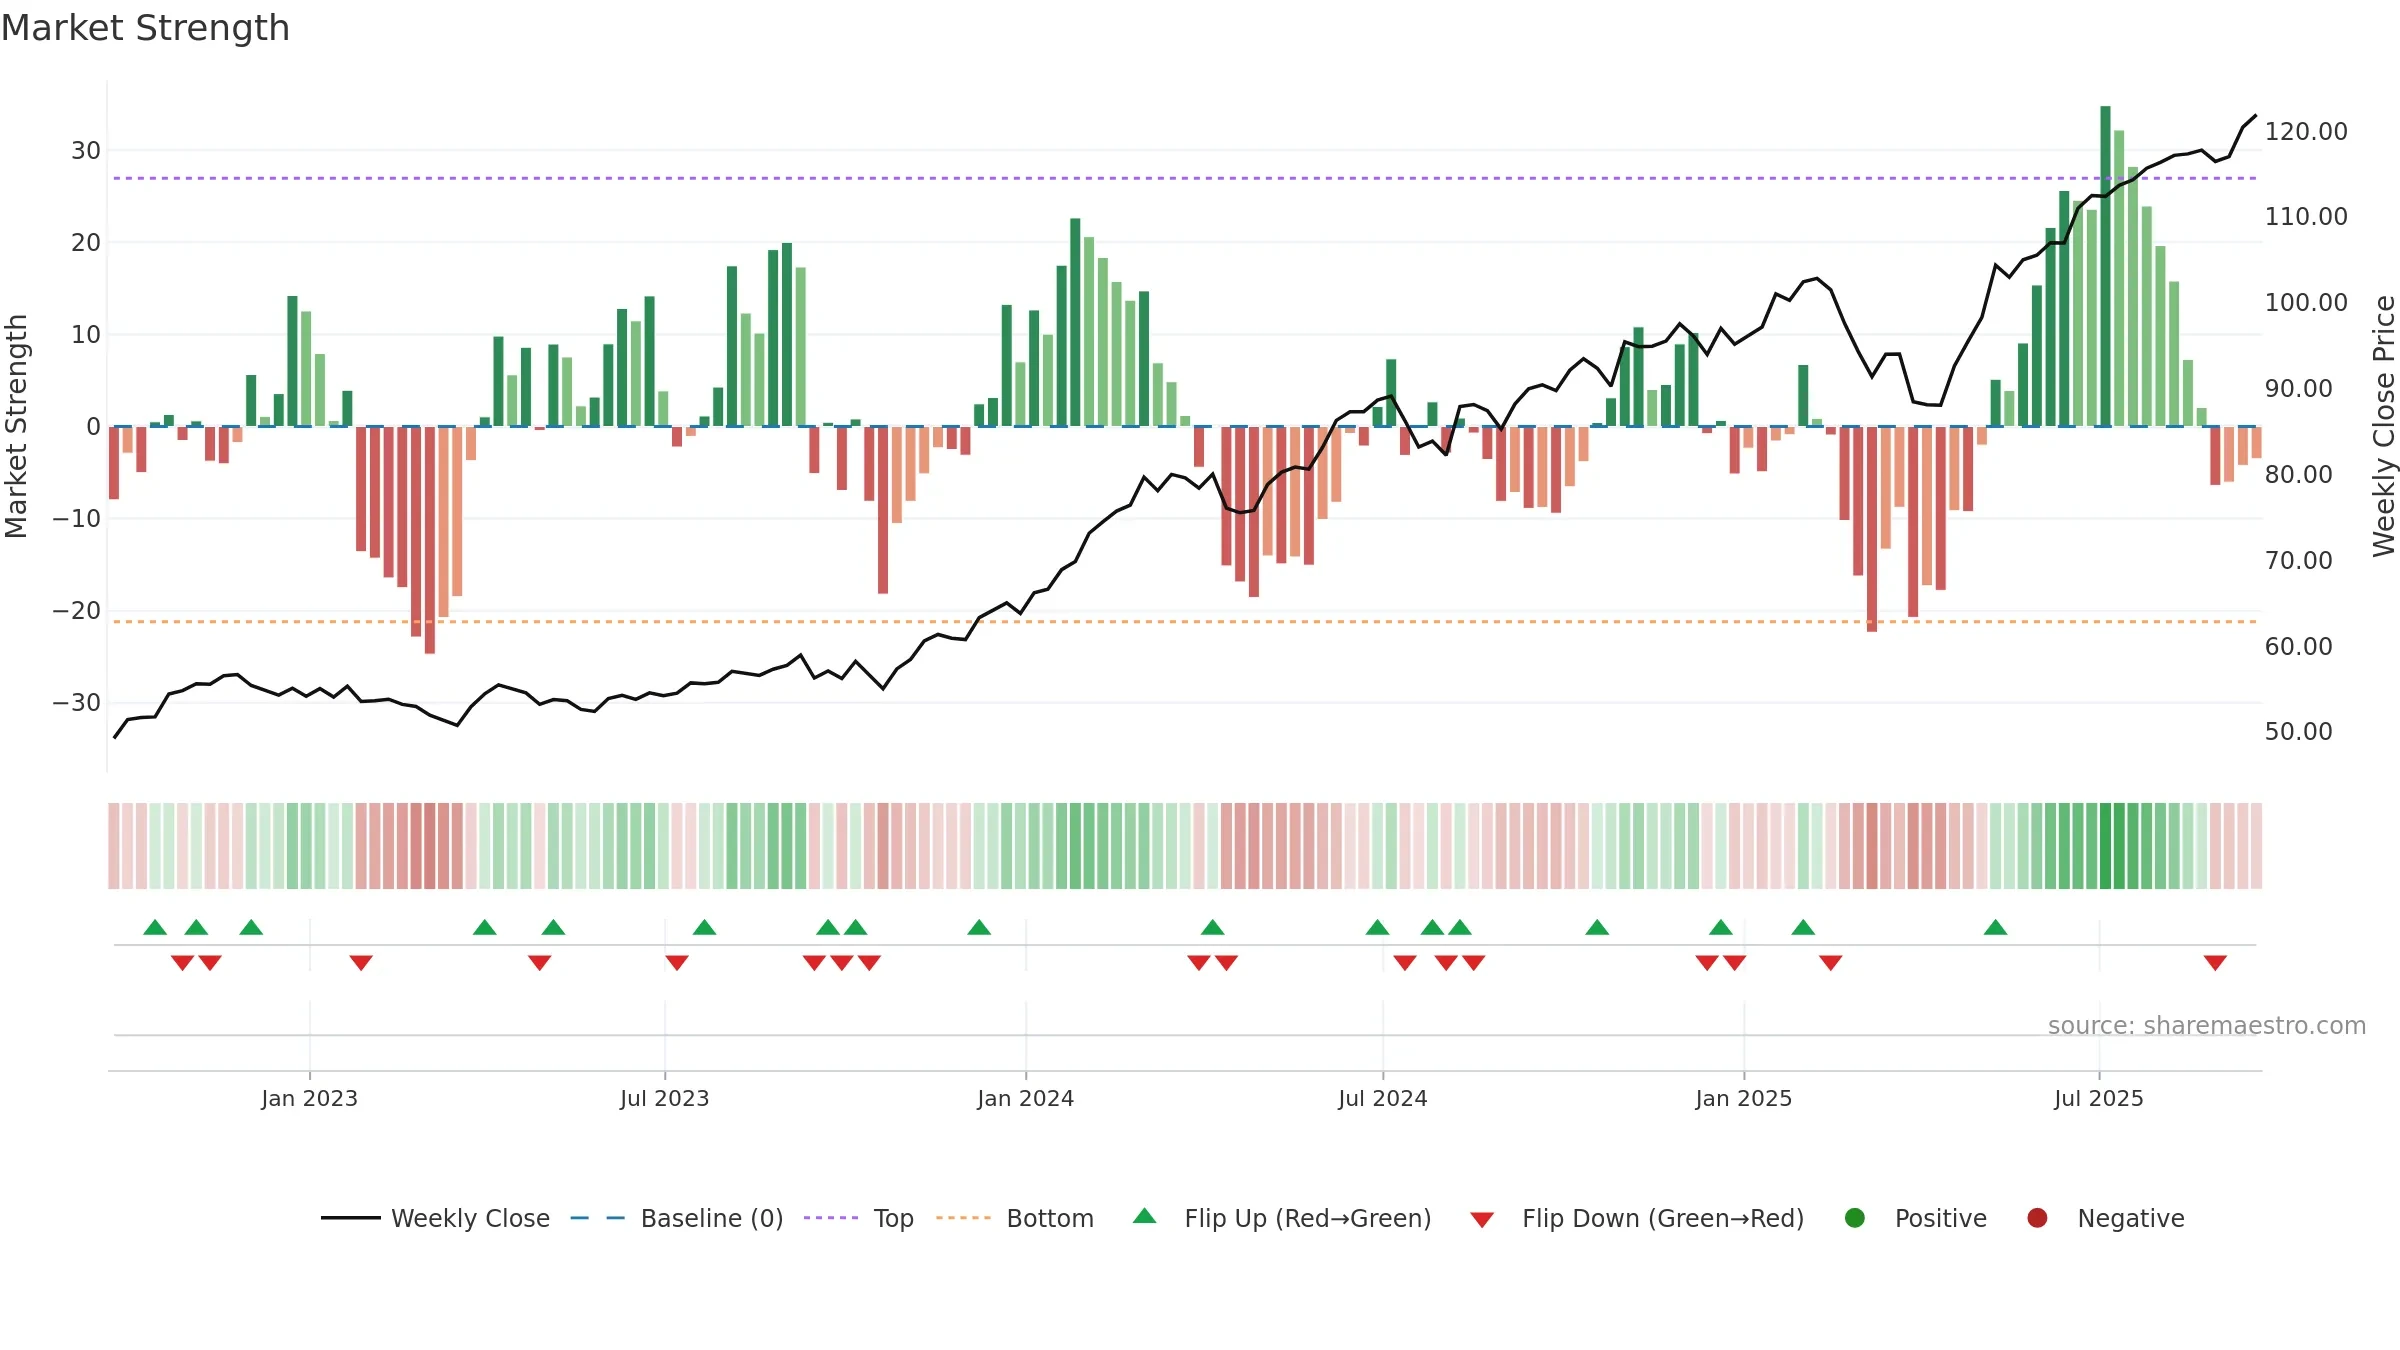Click the Jul 2023 axis label
The height and width of the screenshot is (1350, 2400).
click(x=664, y=1098)
